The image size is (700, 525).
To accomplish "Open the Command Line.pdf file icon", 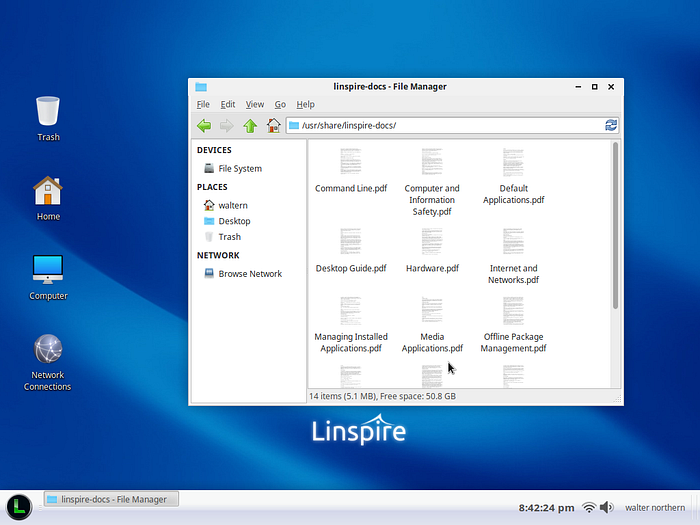I will 351,161.
